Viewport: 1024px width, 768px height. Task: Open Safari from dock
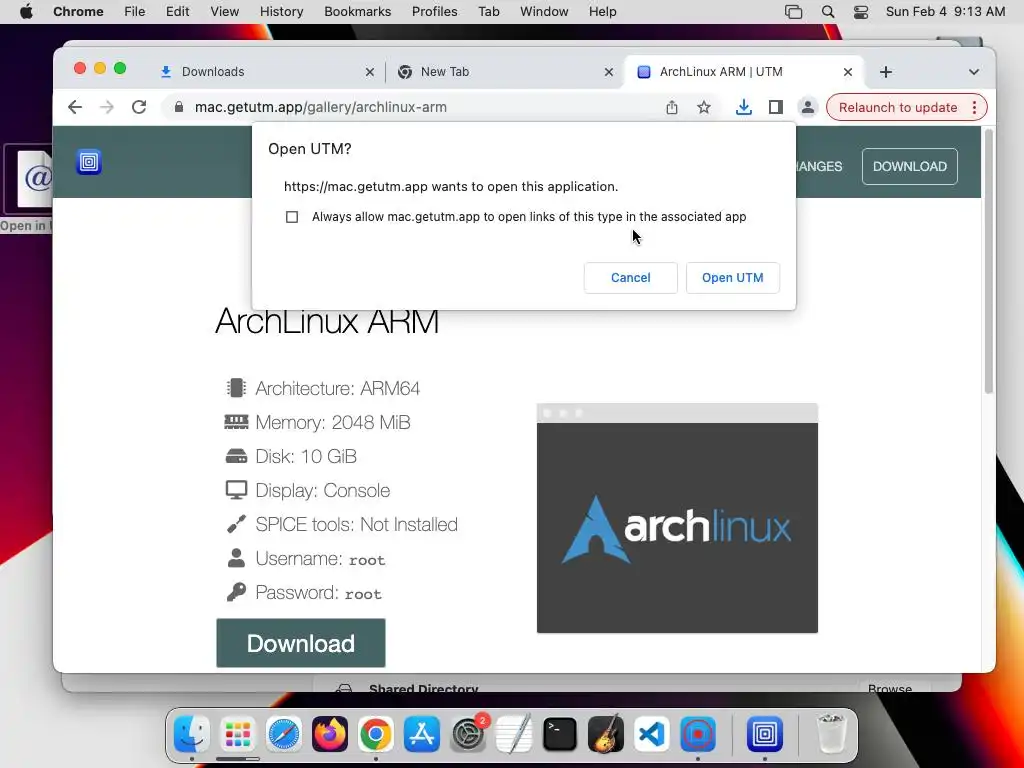coord(283,734)
